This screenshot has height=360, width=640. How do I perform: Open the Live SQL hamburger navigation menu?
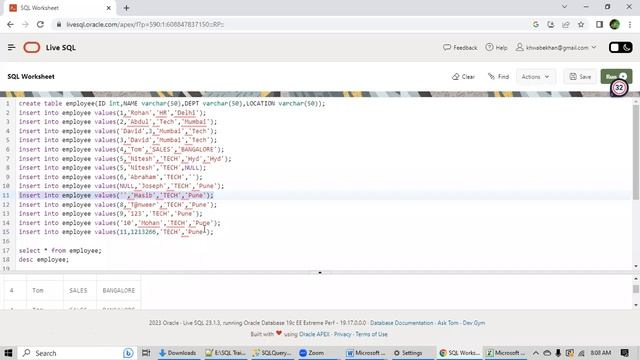point(11,47)
